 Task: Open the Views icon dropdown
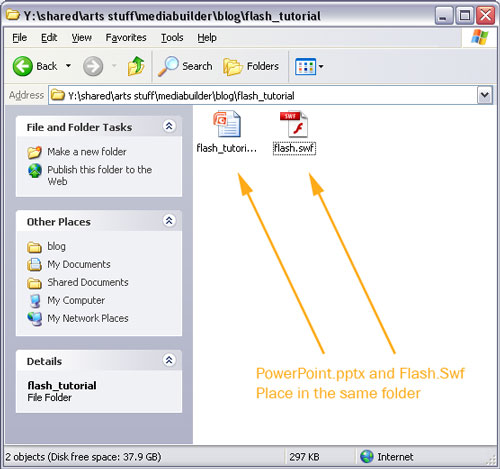309,66
